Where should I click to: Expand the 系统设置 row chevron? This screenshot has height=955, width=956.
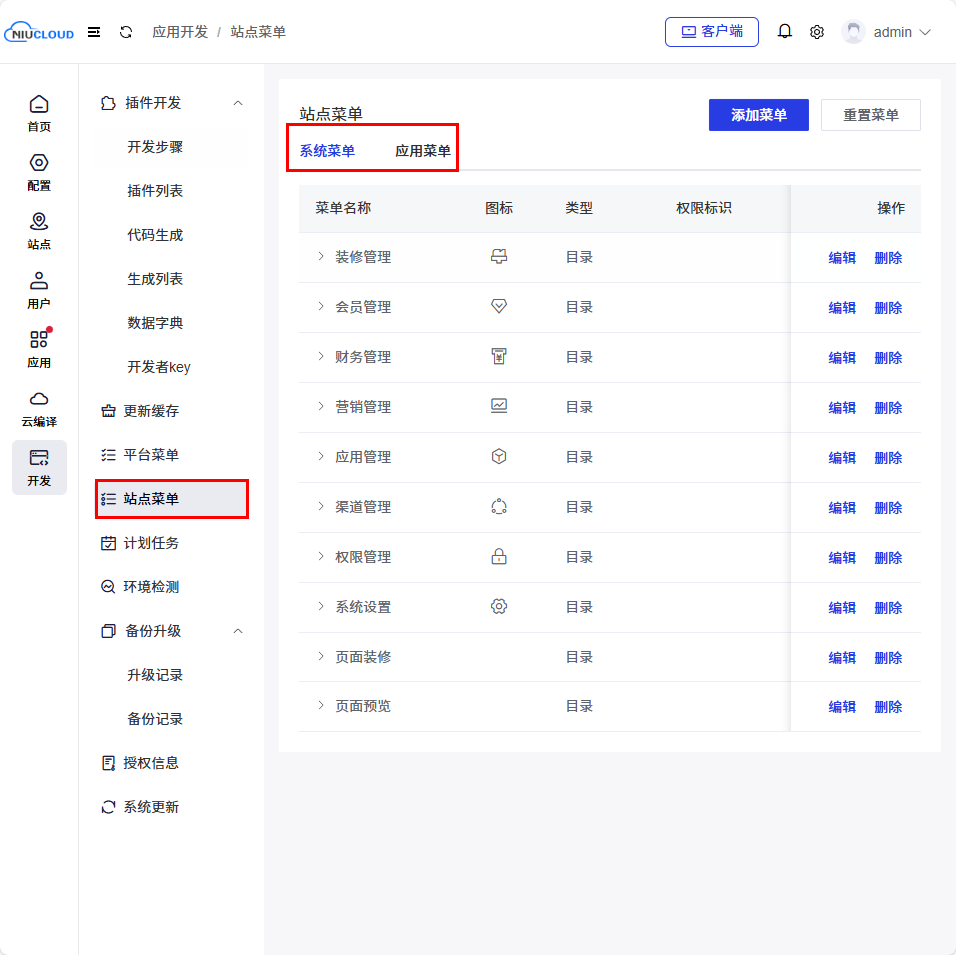(321, 607)
